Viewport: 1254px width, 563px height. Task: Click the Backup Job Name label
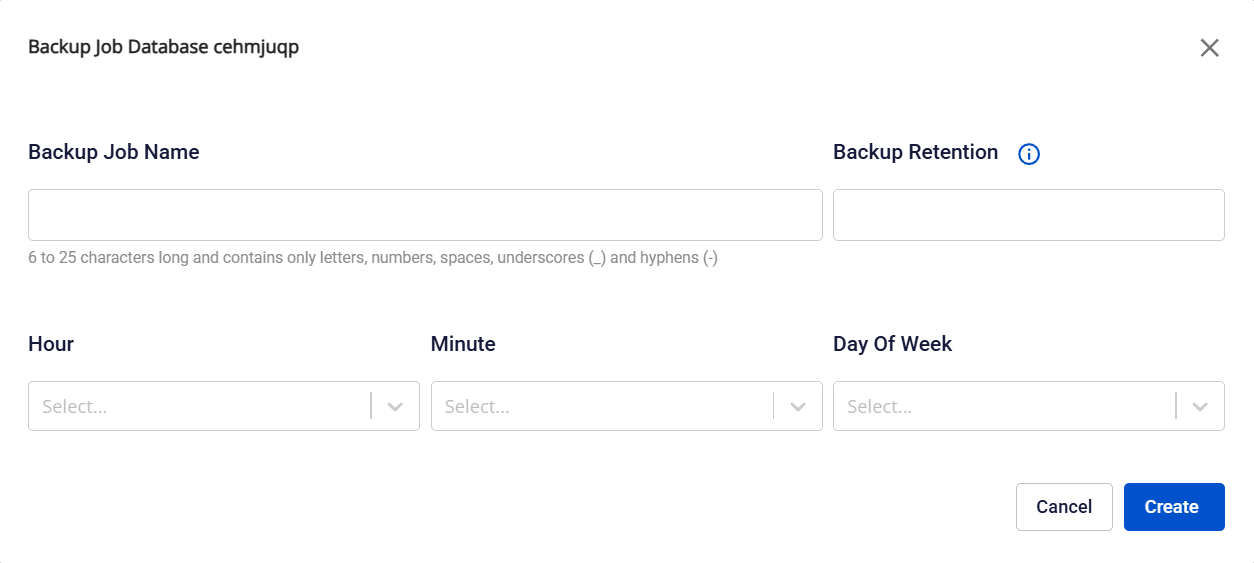(114, 152)
